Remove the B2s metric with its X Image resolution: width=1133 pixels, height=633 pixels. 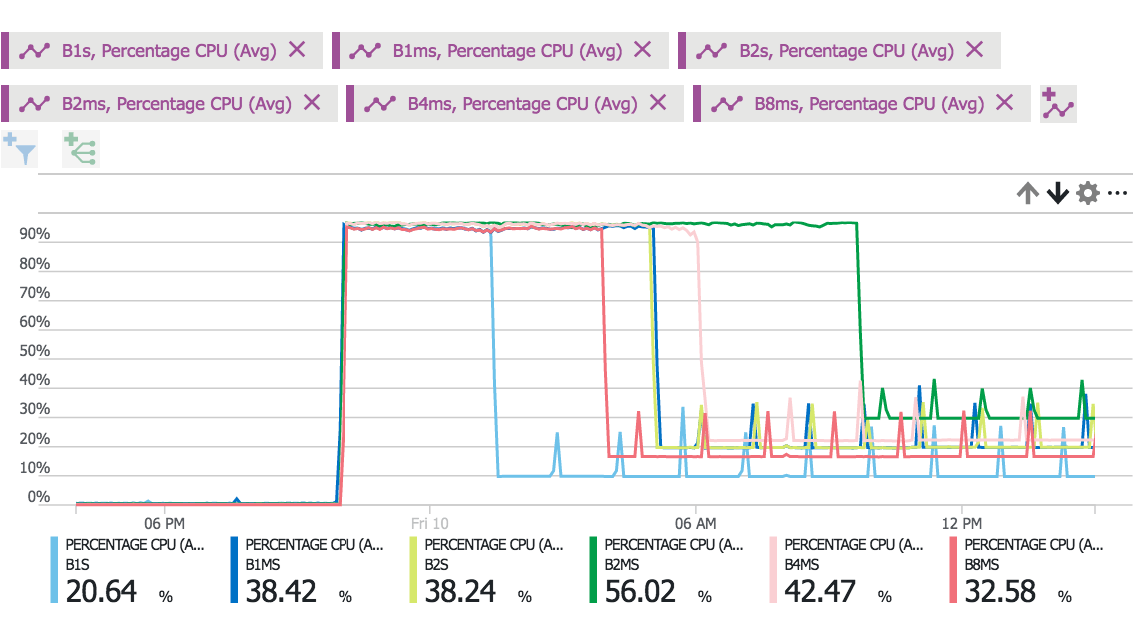tap(972, 50)
